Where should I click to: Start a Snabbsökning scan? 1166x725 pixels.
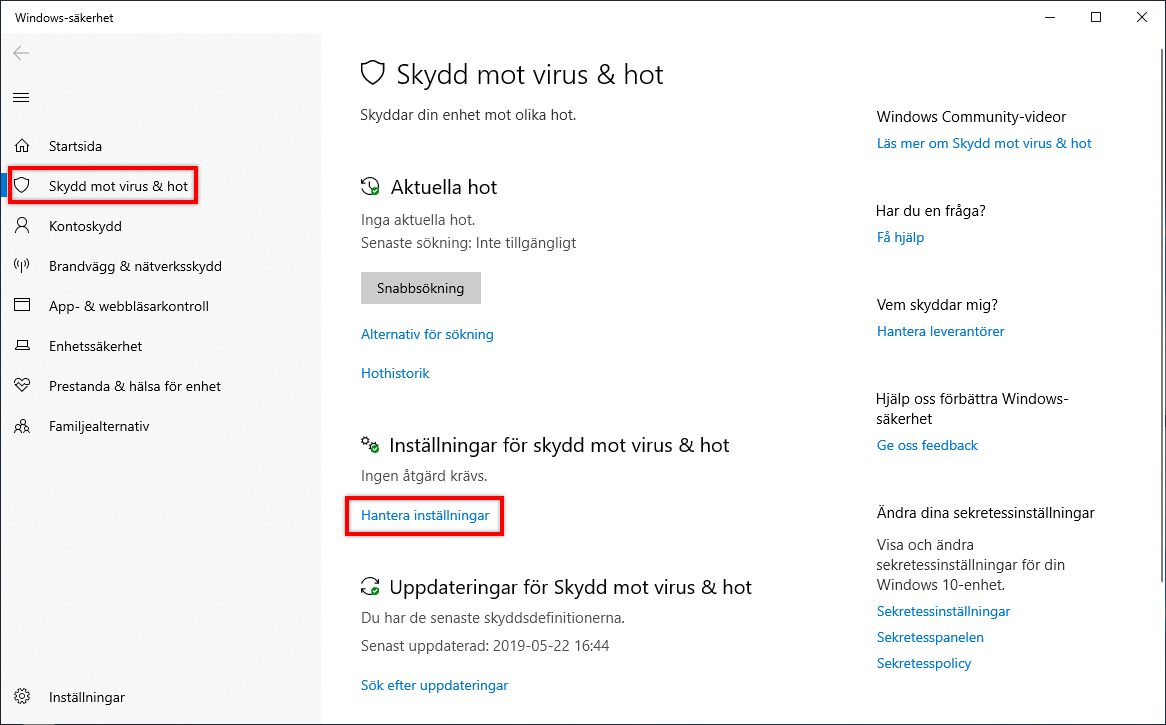pyautogui.click(x=420, y=288)
